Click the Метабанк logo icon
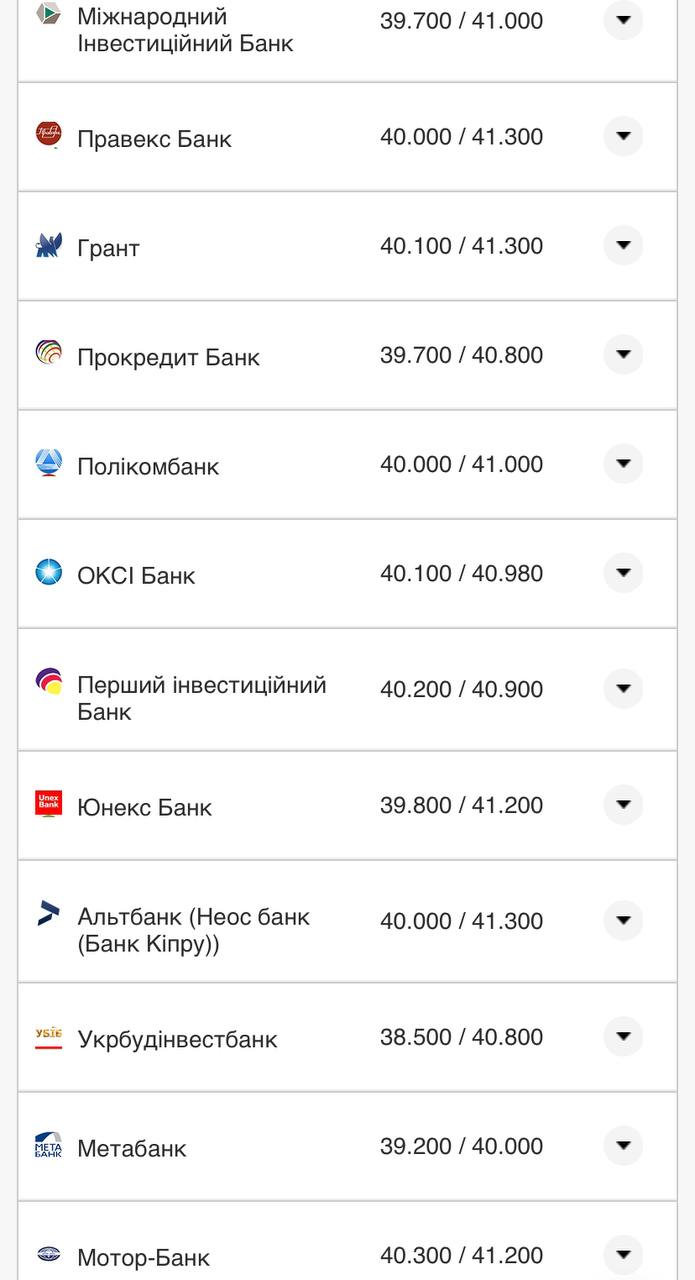The width and height of the screenshot is (695, 1280). (48, 1145)
